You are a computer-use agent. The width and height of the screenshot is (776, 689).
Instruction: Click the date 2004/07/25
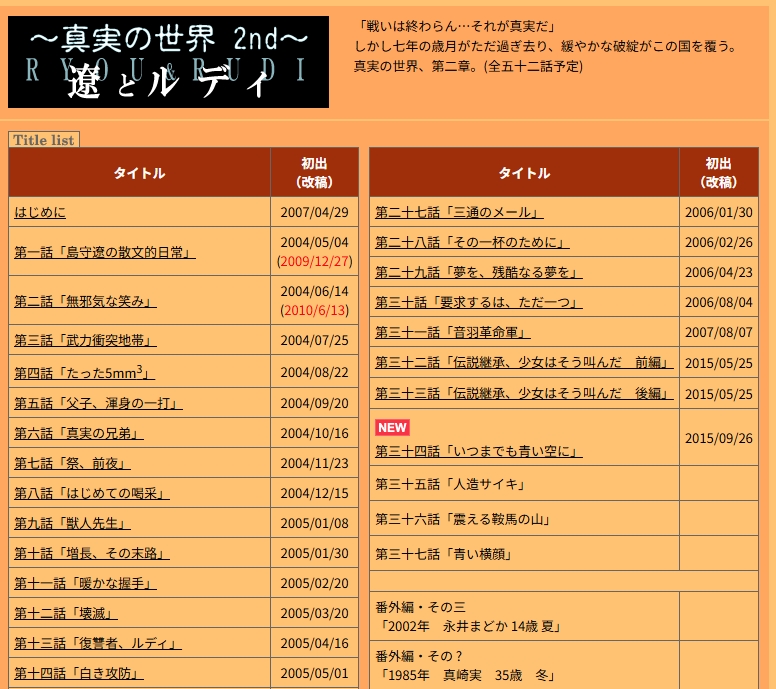(x=314, y=340)
